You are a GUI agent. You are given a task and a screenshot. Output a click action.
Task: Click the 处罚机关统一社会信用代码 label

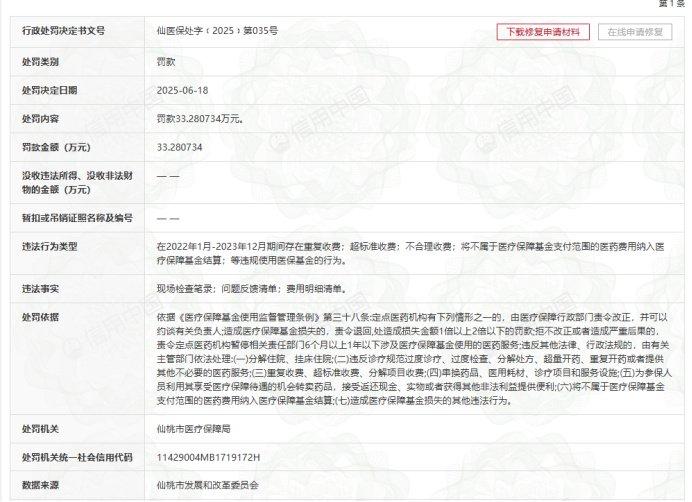coord(77,457)
